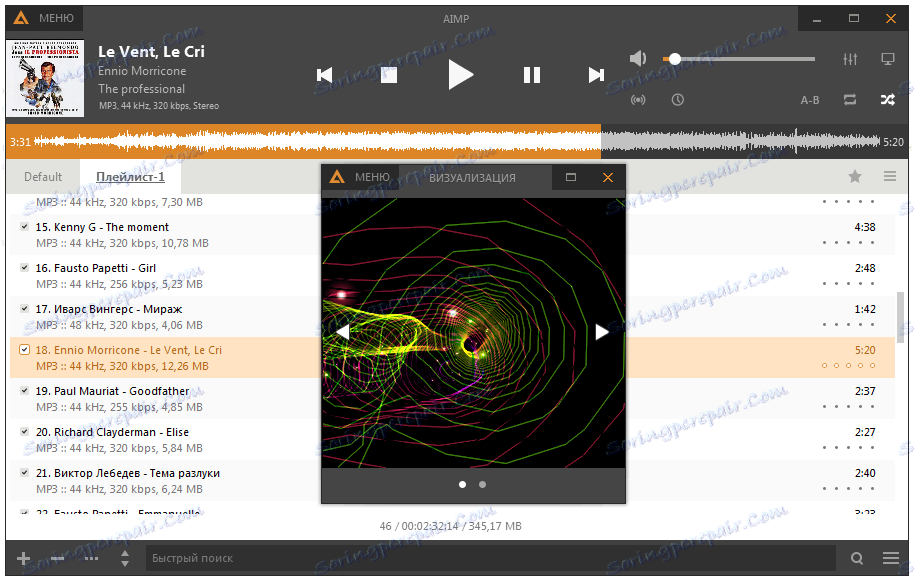Toggle shuffle playback mode
Viewport: 914px width, 581px height.
click(888, 100)
